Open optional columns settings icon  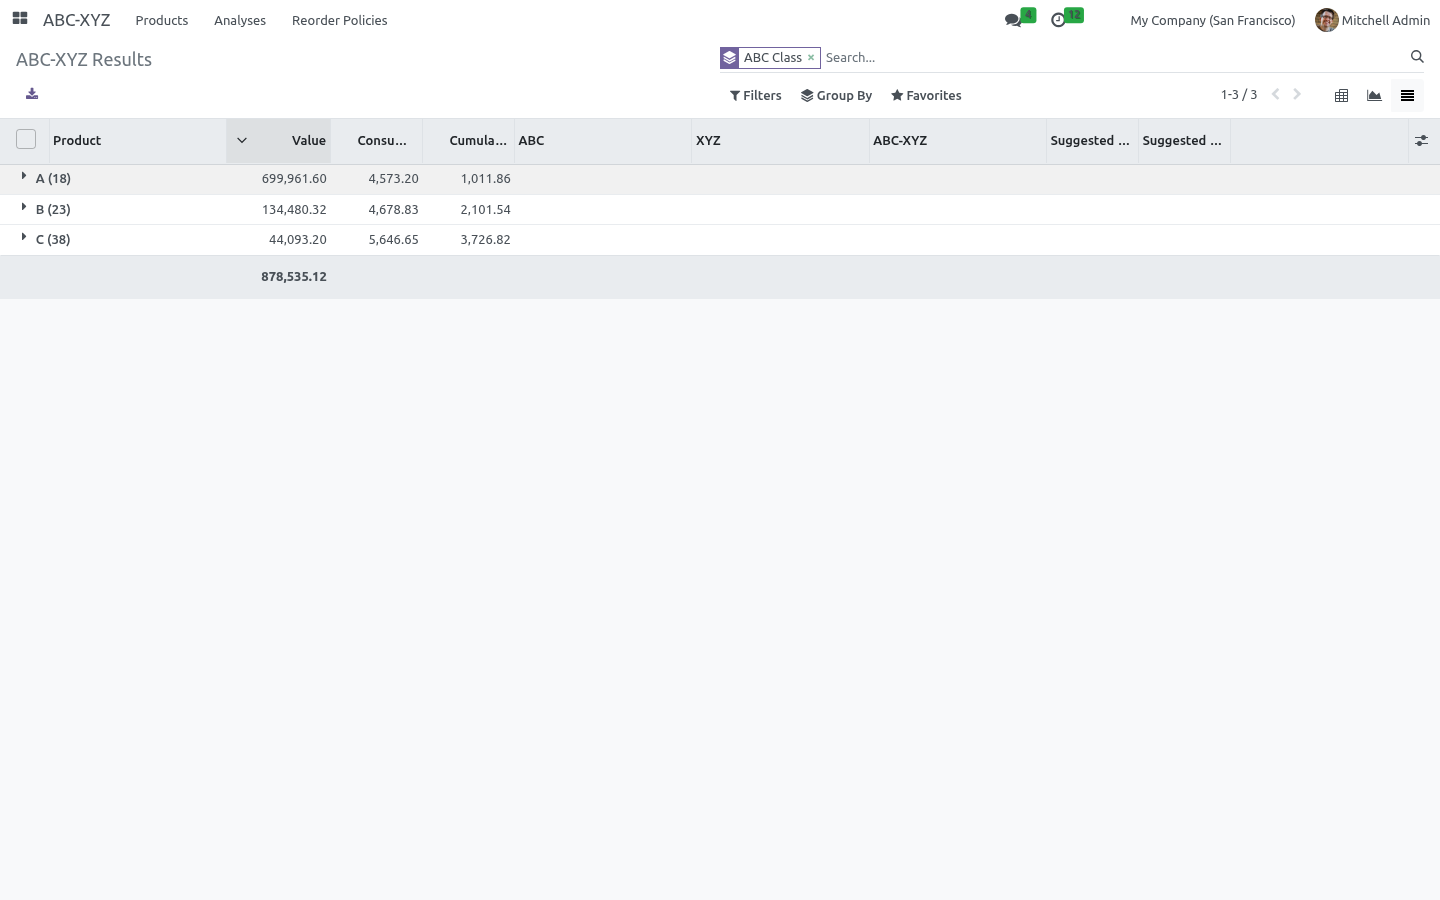point(1421,141)
